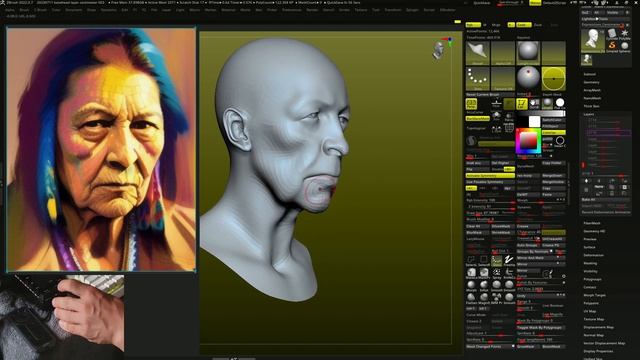Click the white main color swatch

click(534, 121)
